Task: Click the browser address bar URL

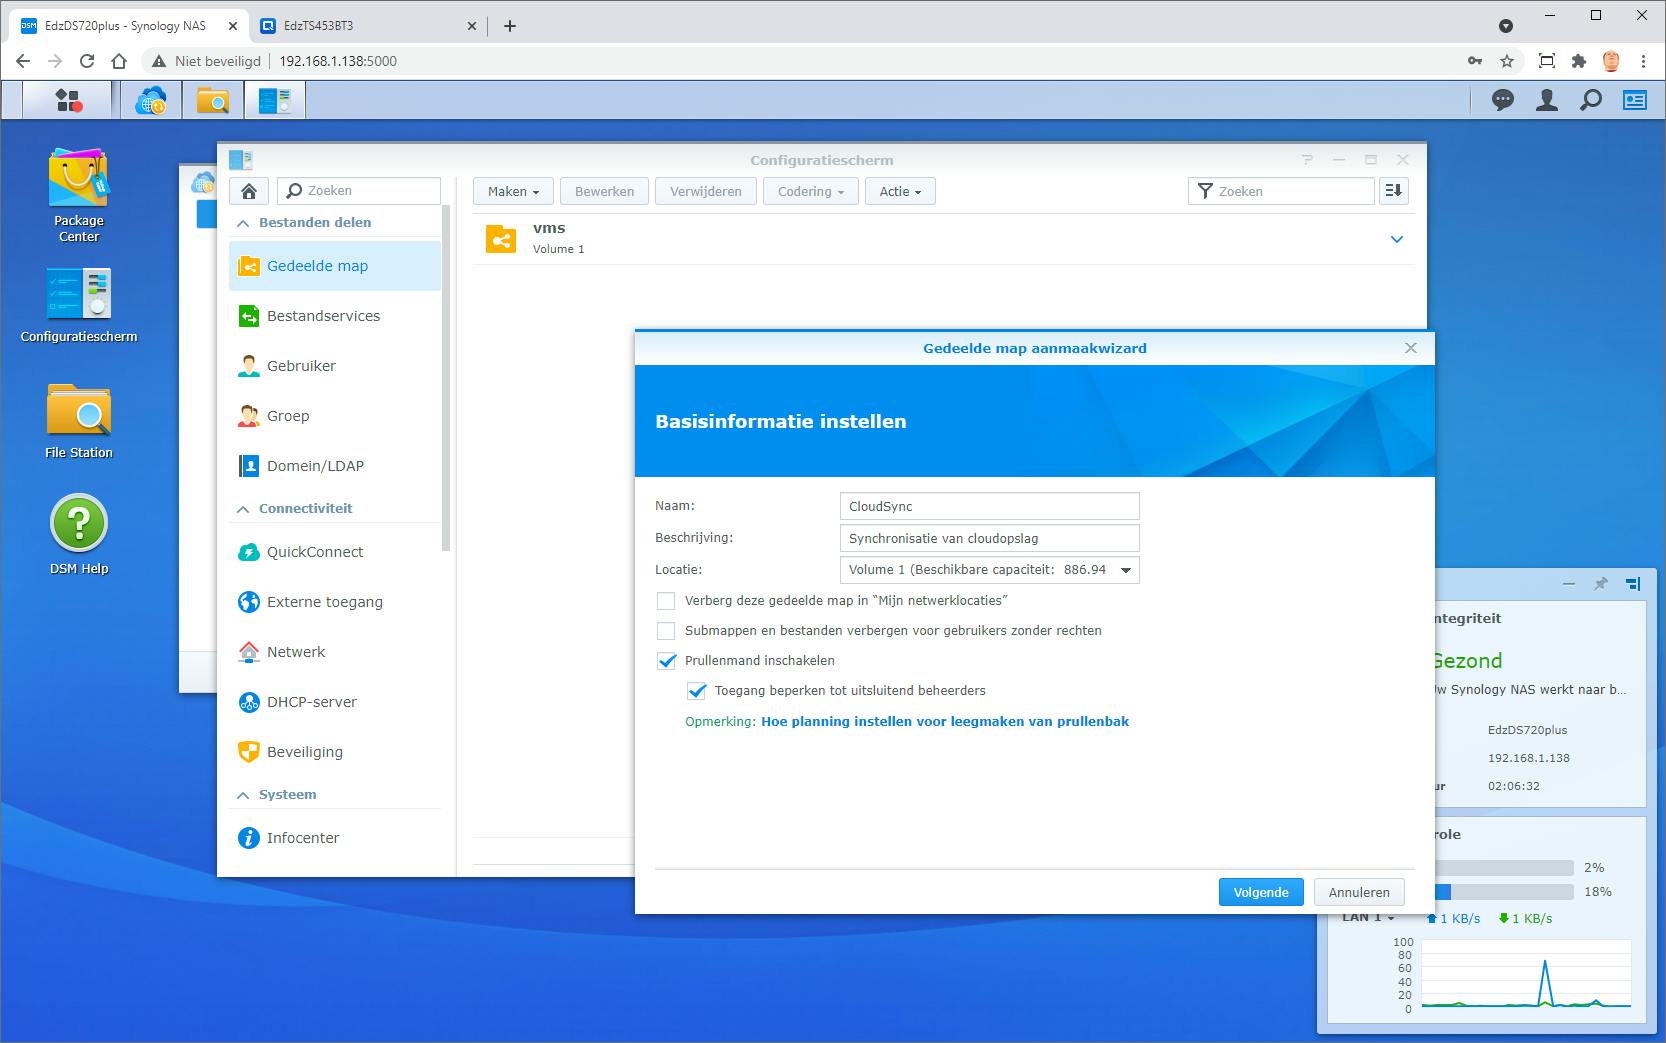Action: click(x=338, y=61)
